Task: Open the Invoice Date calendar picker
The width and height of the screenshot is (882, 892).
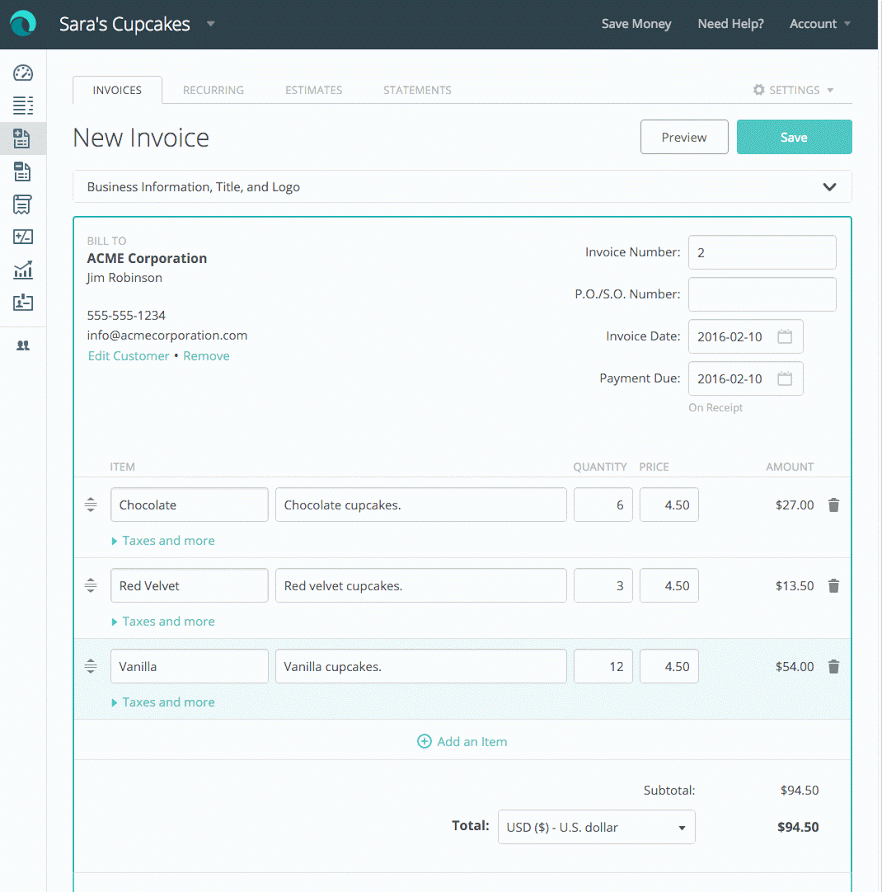Action: point(785,337)
